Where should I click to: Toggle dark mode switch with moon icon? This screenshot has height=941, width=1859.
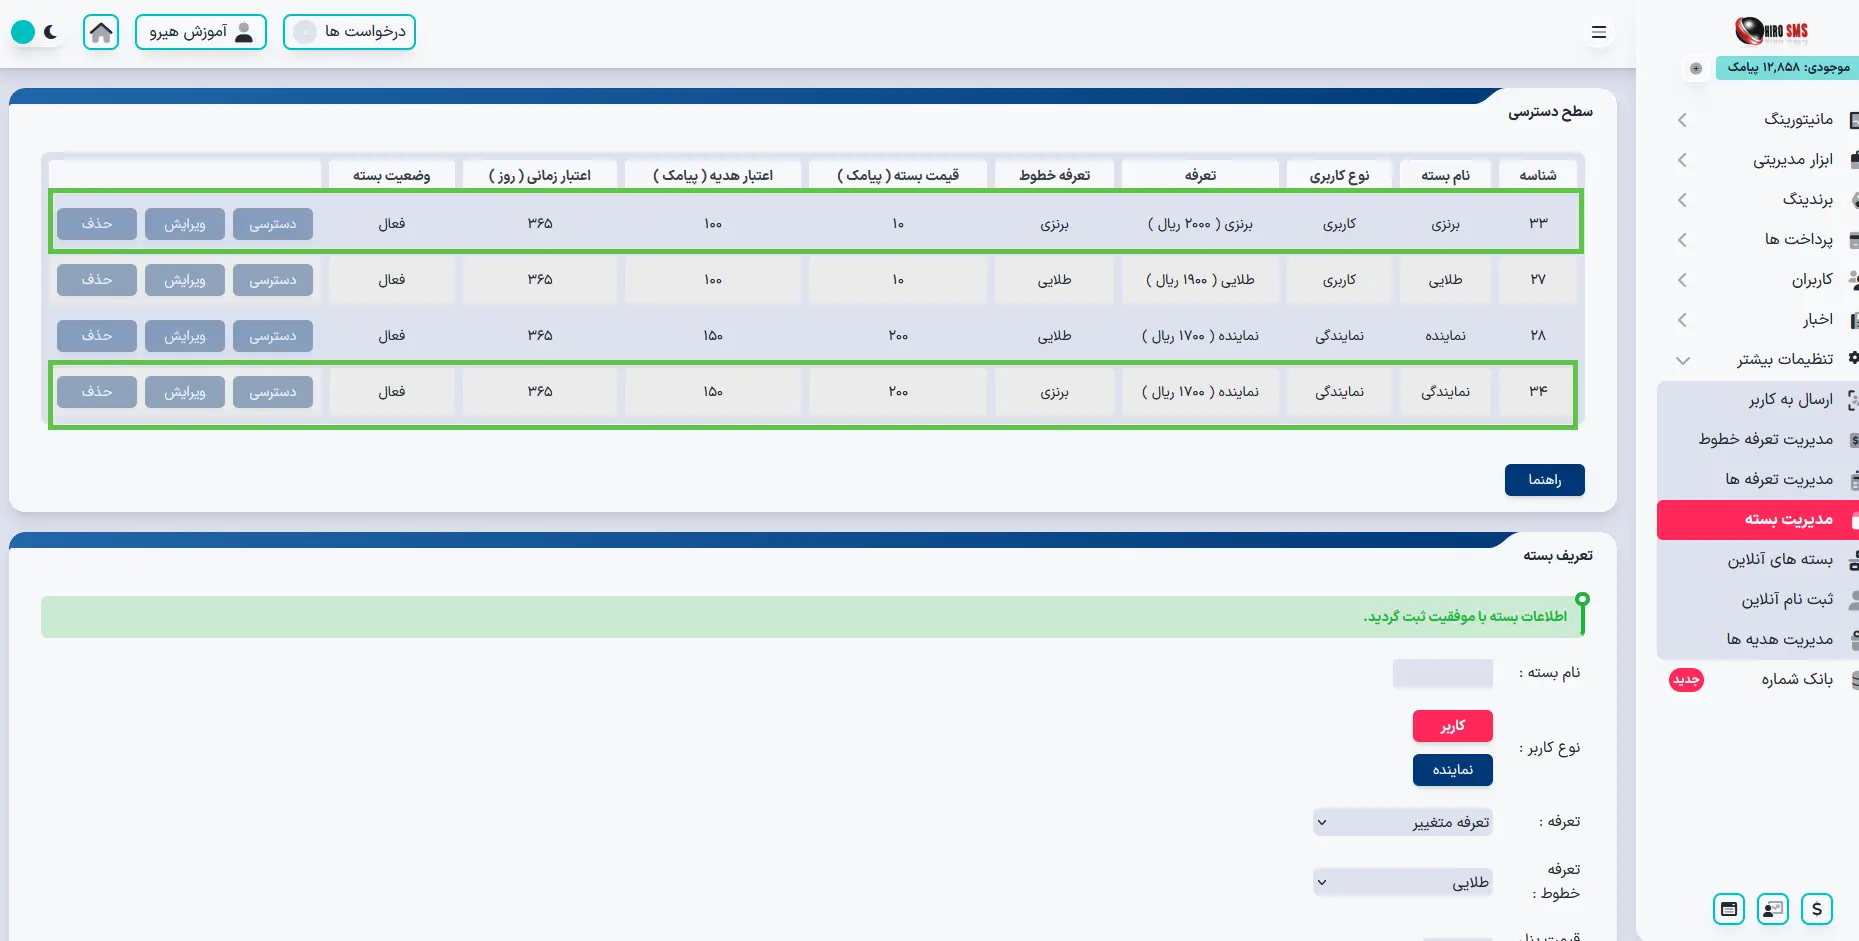pyautogui.click(x=36, y=32)
